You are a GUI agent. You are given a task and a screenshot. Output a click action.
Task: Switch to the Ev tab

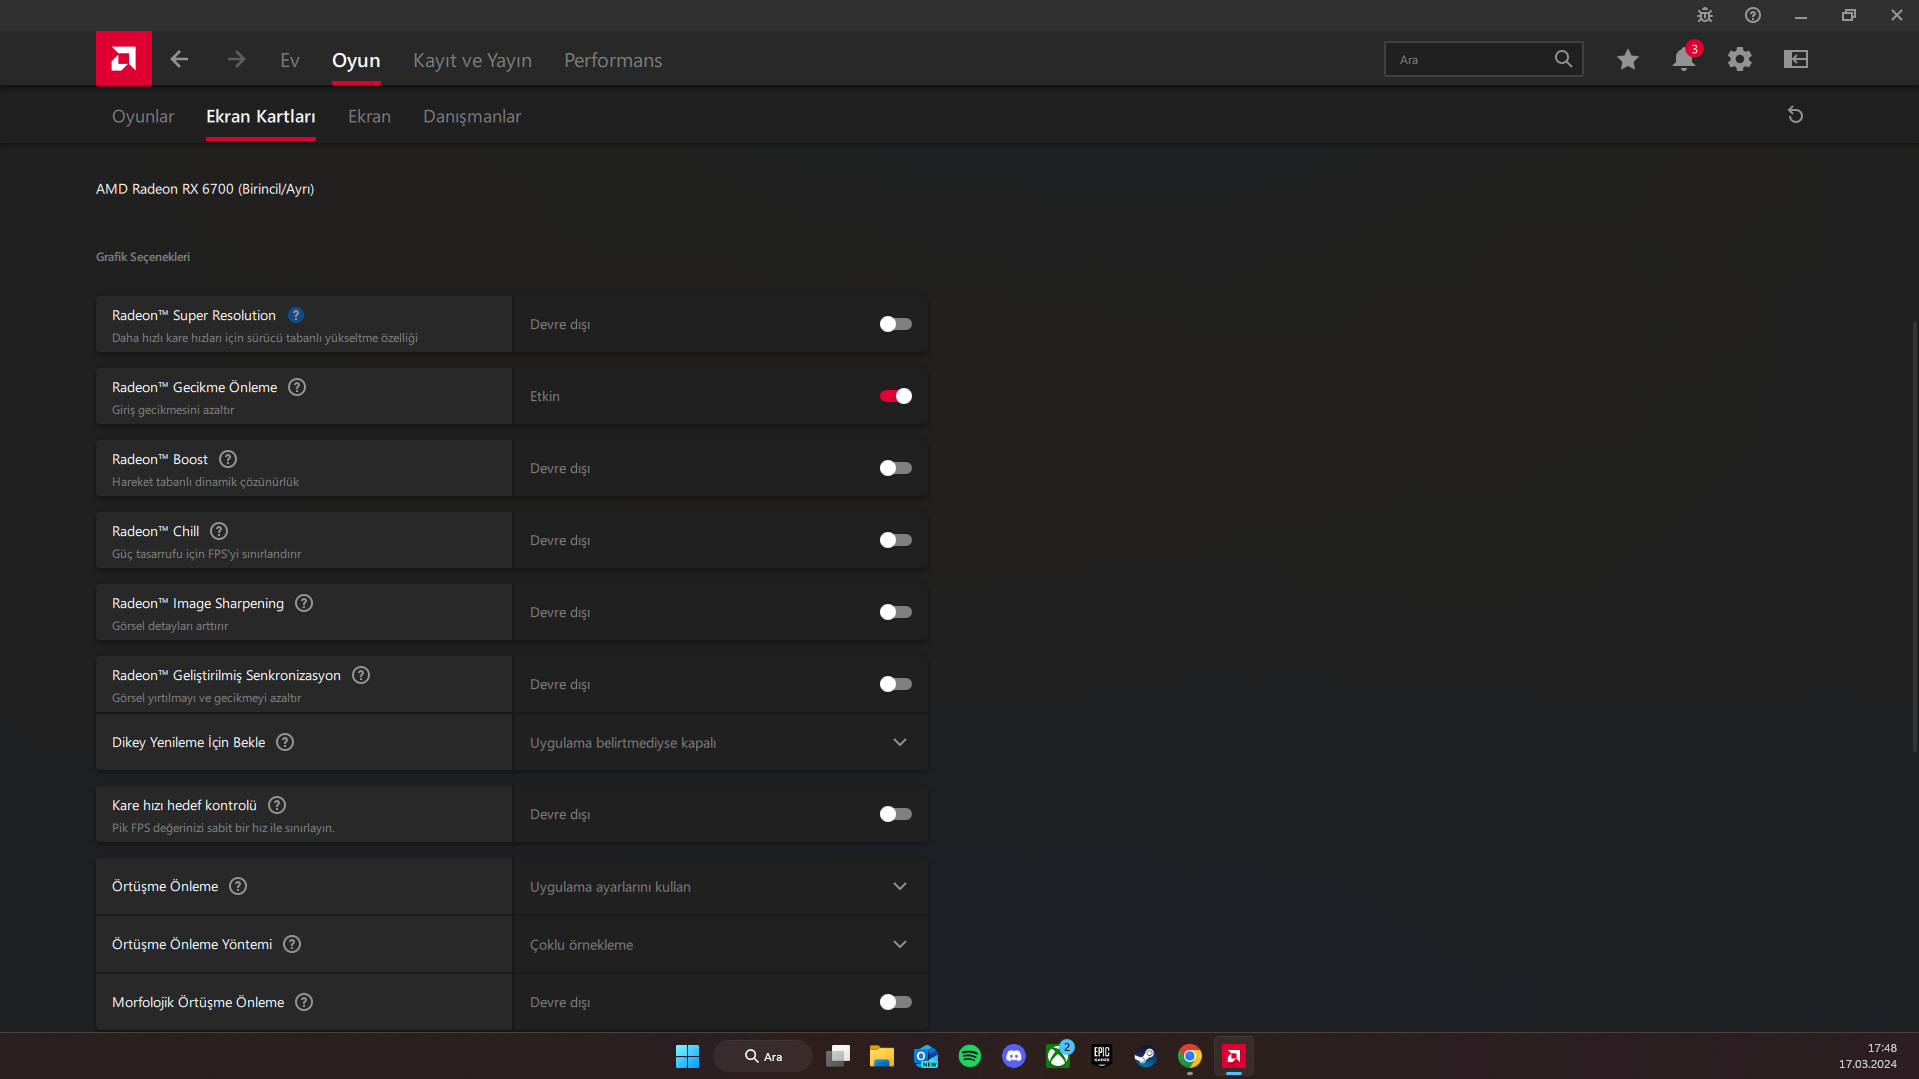(290, 60)
